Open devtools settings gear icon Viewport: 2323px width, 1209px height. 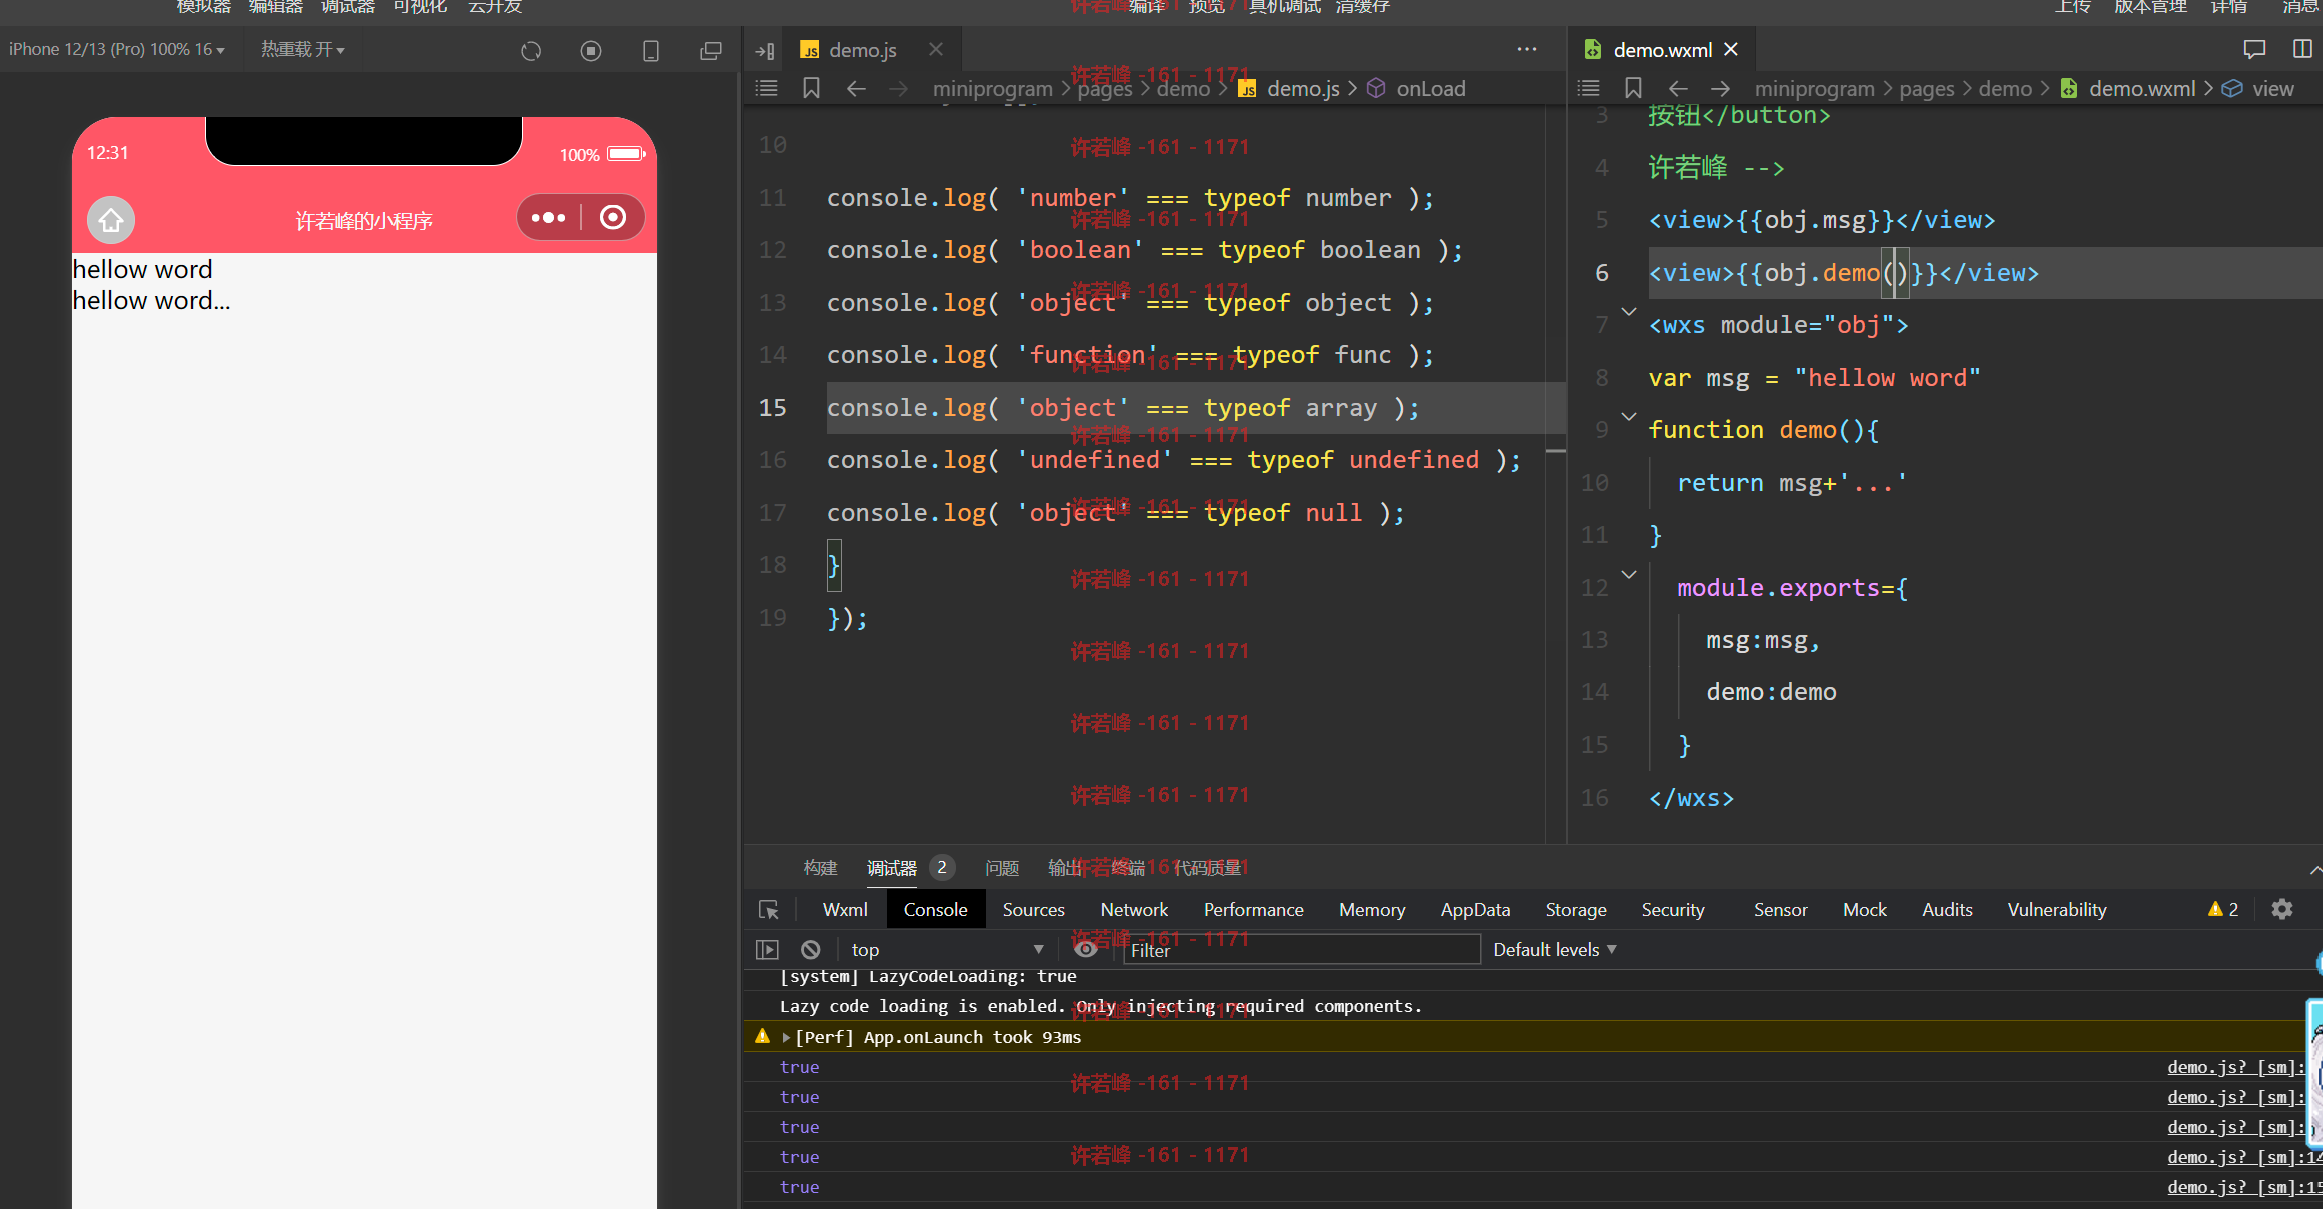coord(2282,909)
